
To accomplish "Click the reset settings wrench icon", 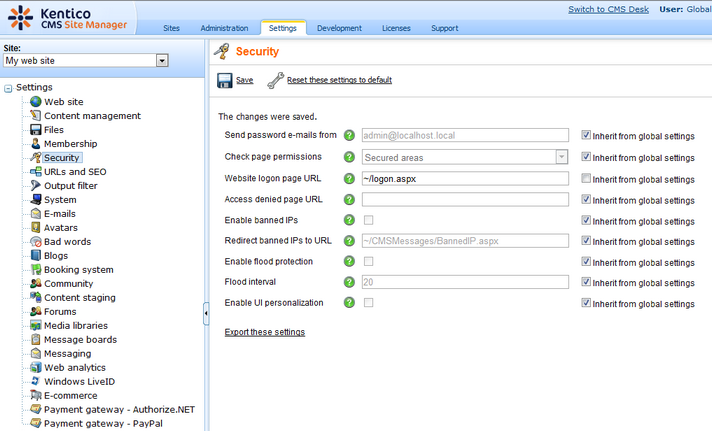I will pyautogui.click(x=275, y=80).
